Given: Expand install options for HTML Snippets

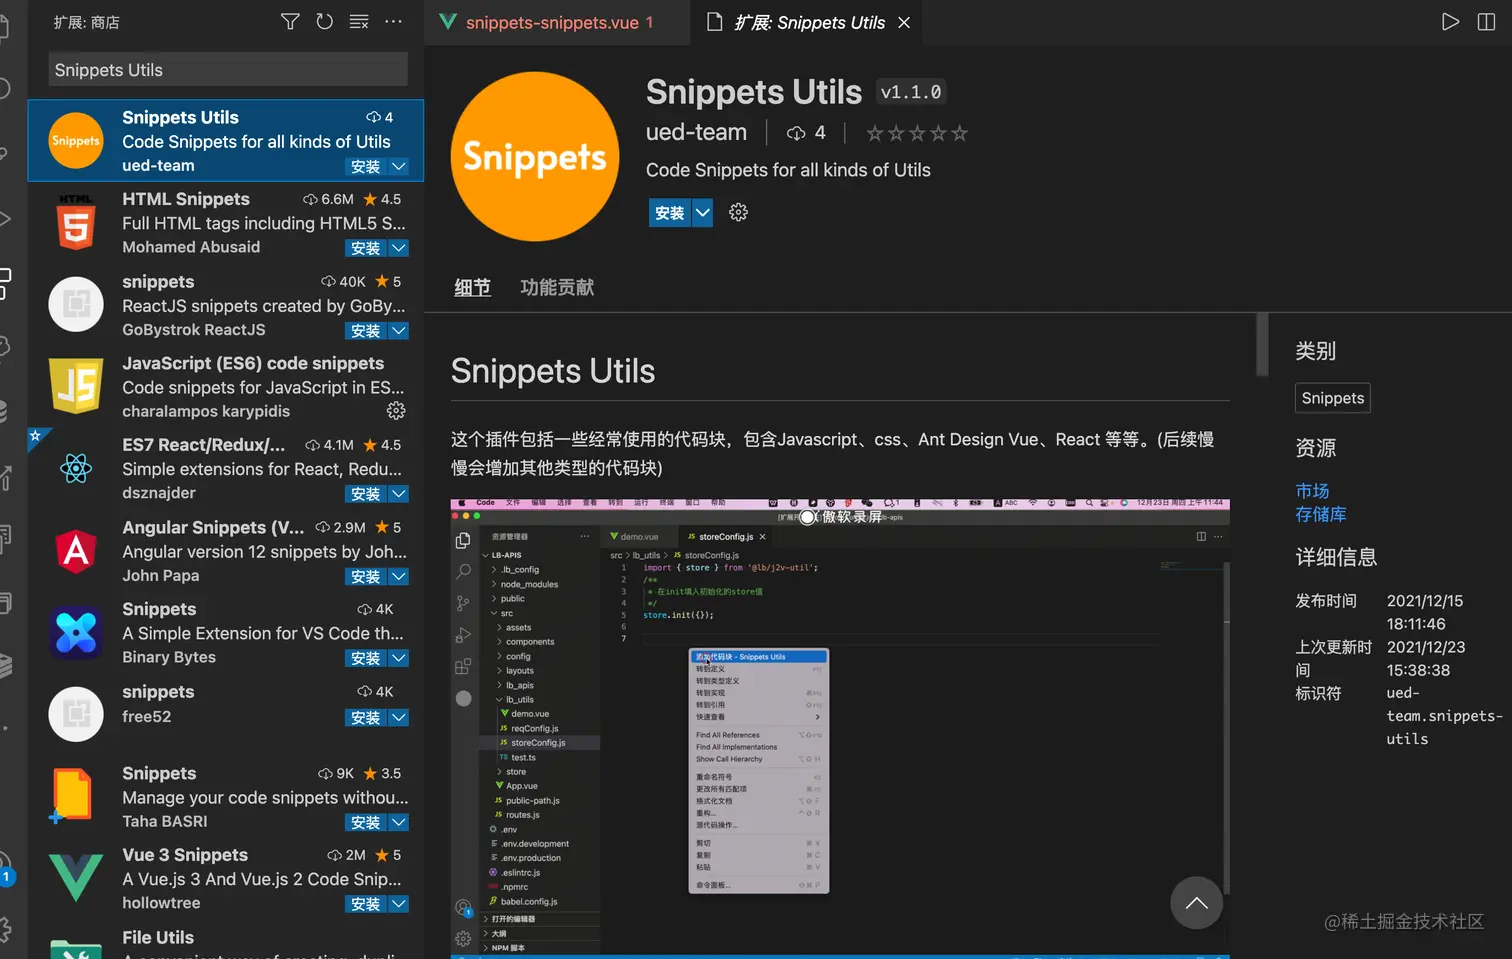Looking at the screenshot, I should tap(399, 248).
